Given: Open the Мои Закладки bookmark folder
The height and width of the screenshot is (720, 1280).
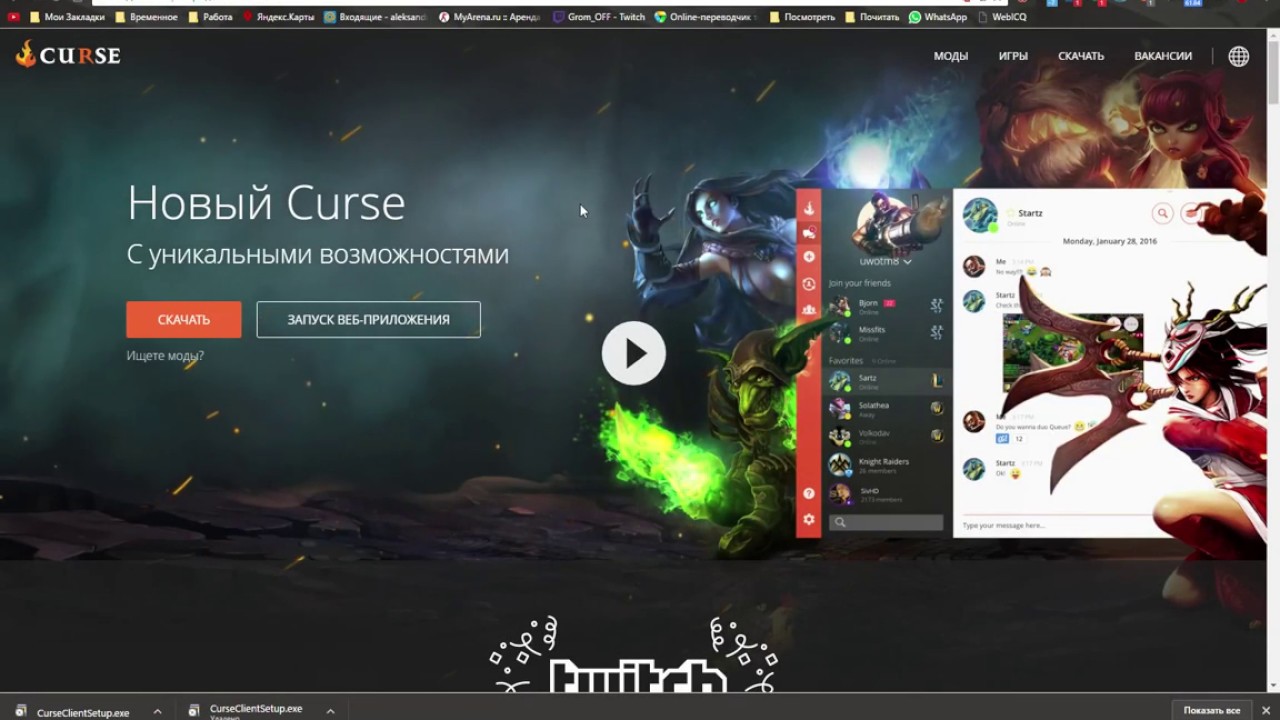Looking at the screenshot, I should 68,17.
